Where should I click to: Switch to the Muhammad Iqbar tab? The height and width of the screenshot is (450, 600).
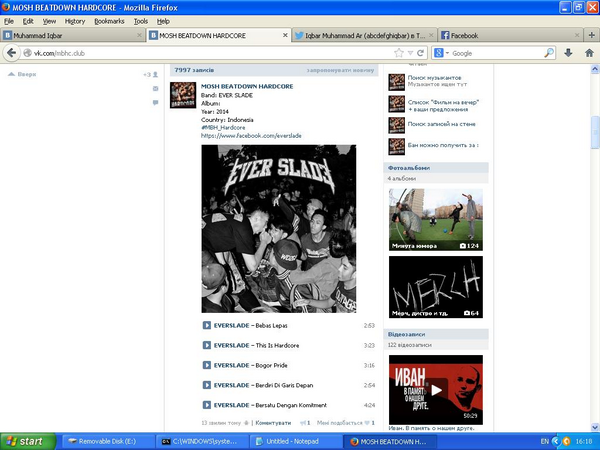click(x=73, y=35)
